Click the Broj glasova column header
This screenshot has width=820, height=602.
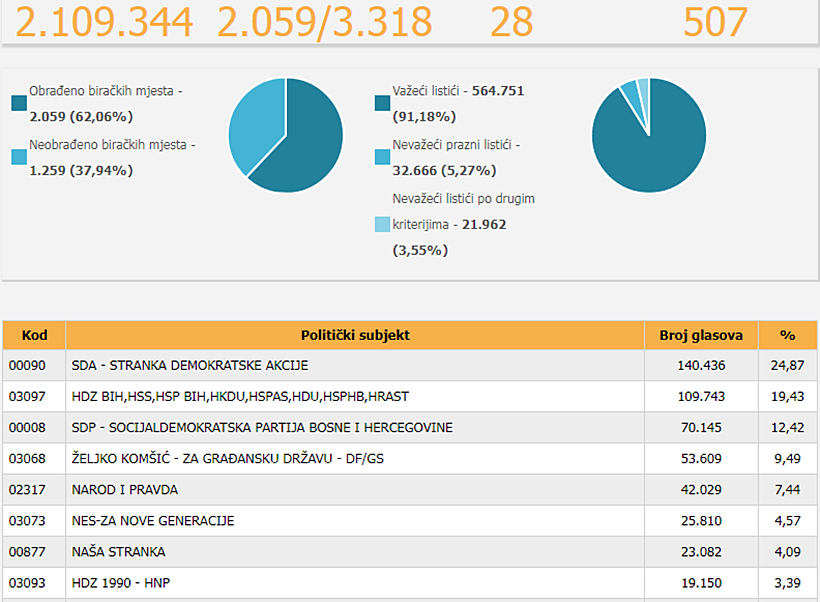[701, 335]
